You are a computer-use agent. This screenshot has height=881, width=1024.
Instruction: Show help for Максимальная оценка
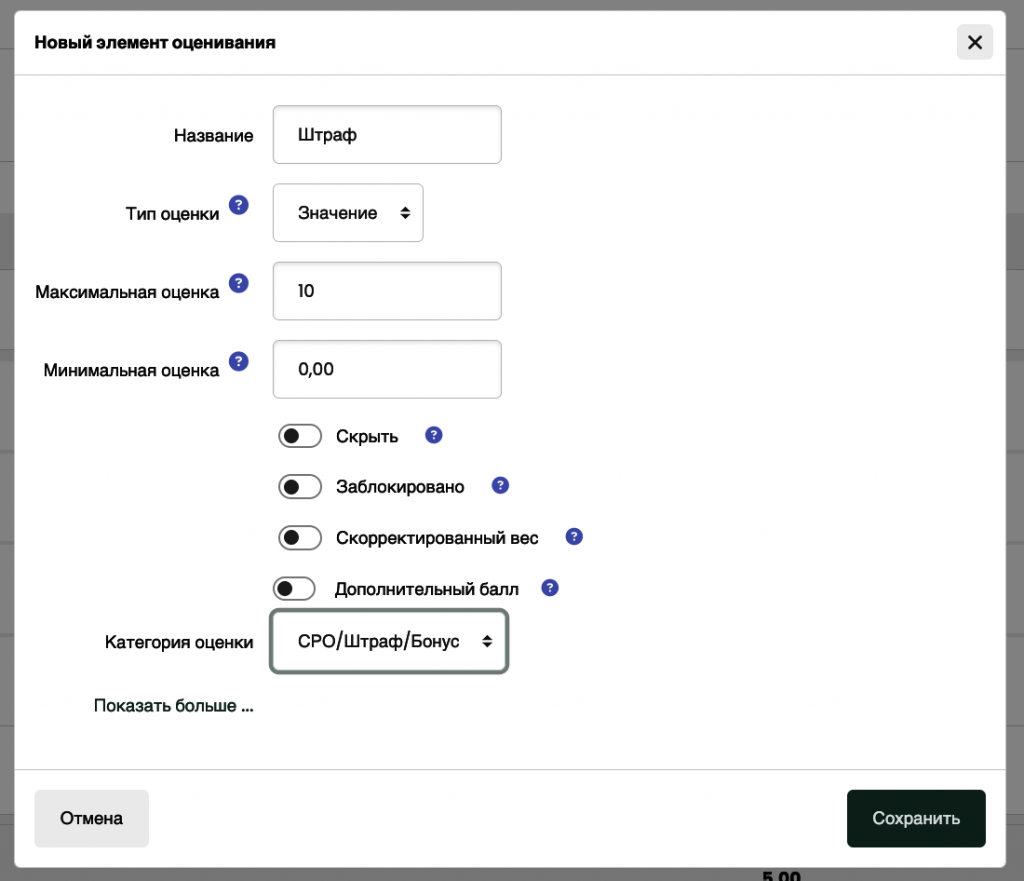click(238, 284)
